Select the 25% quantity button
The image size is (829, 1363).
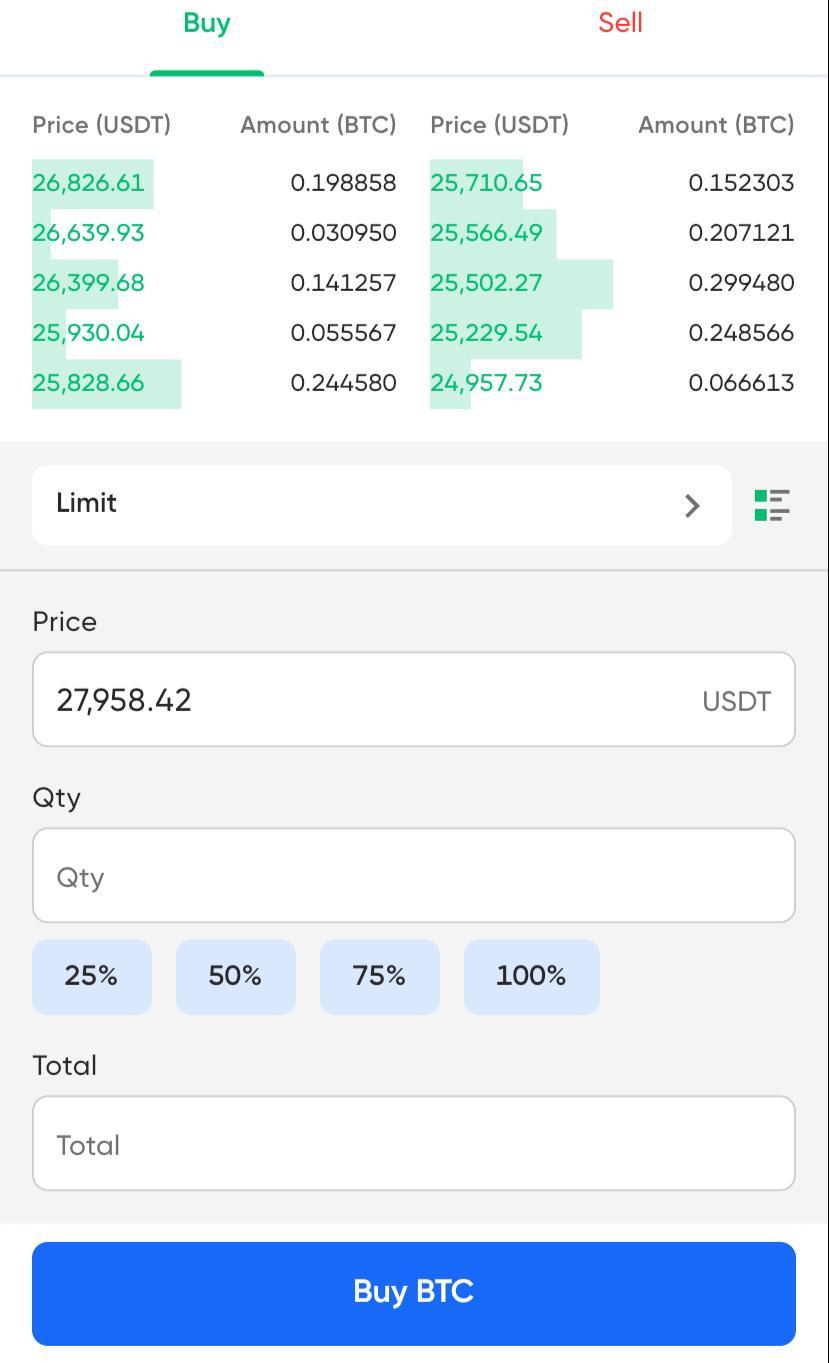(x=91, y=976)
